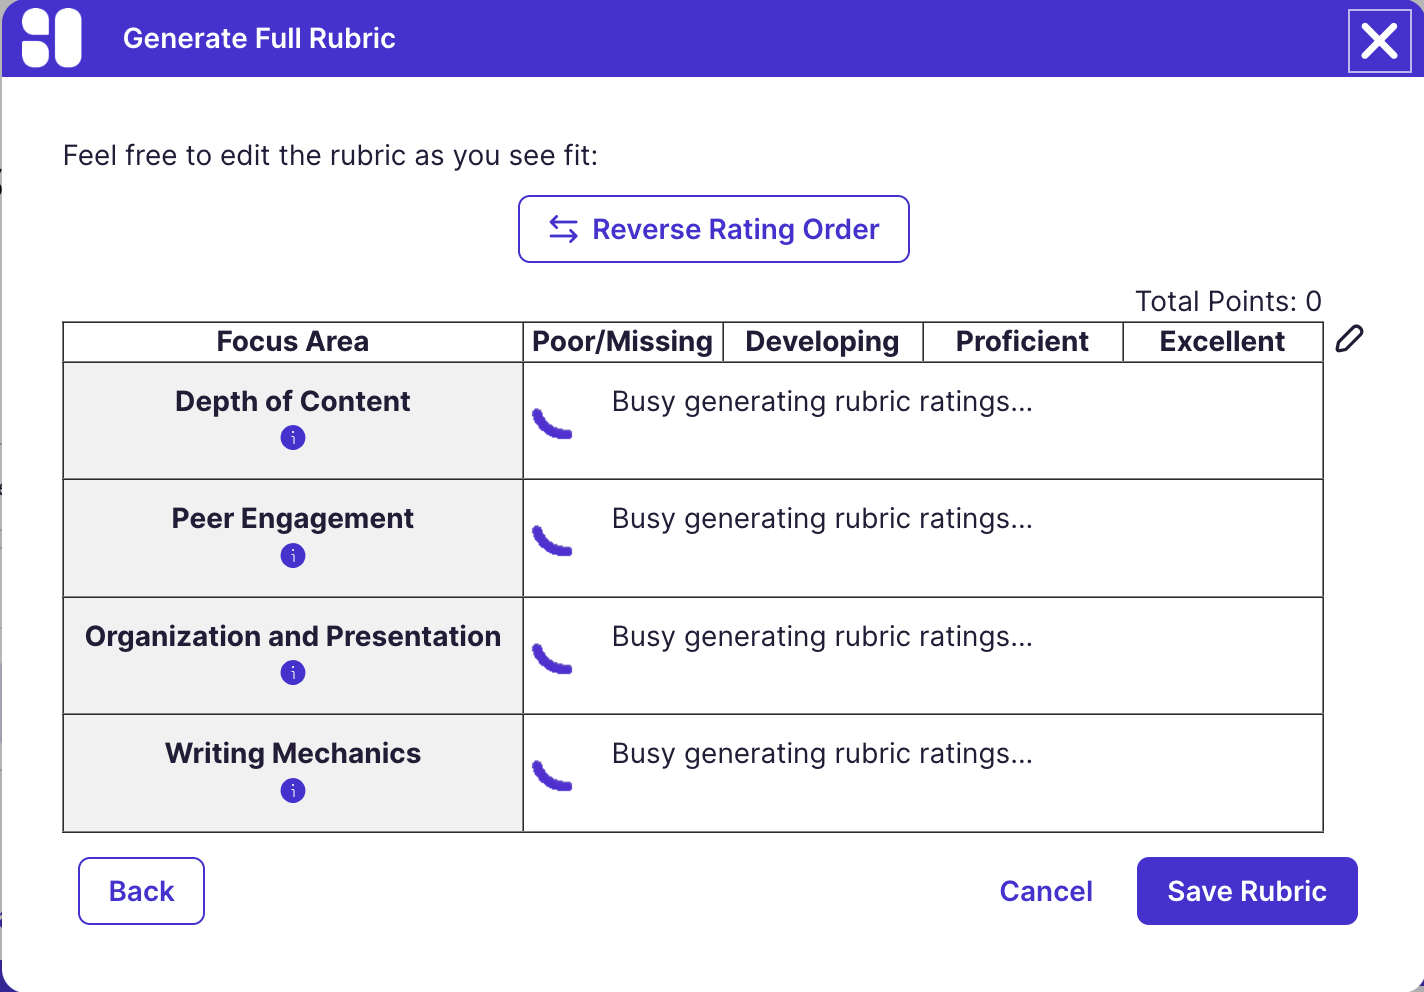Select the Developing column header

(823, 342)
